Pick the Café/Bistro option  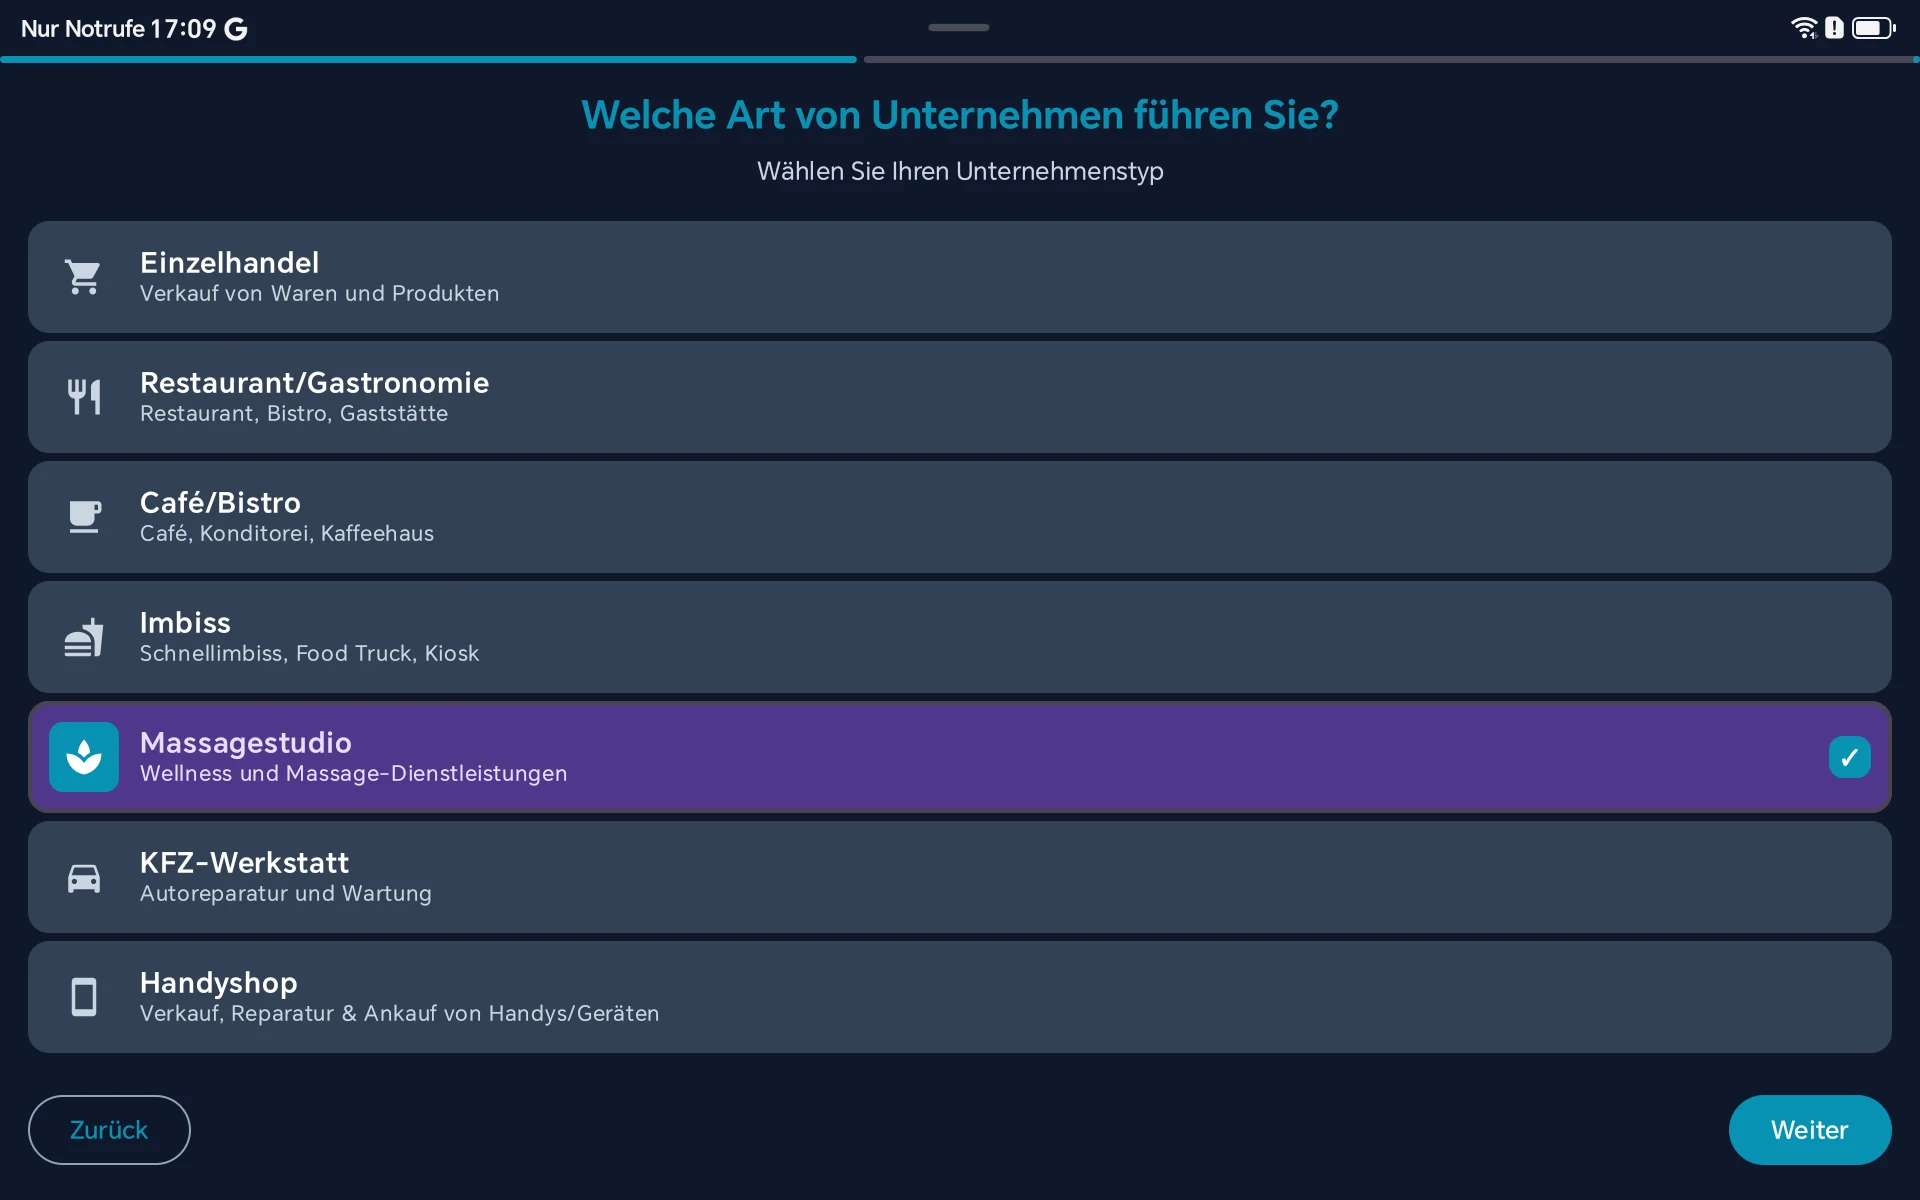(x=960, y=517)
